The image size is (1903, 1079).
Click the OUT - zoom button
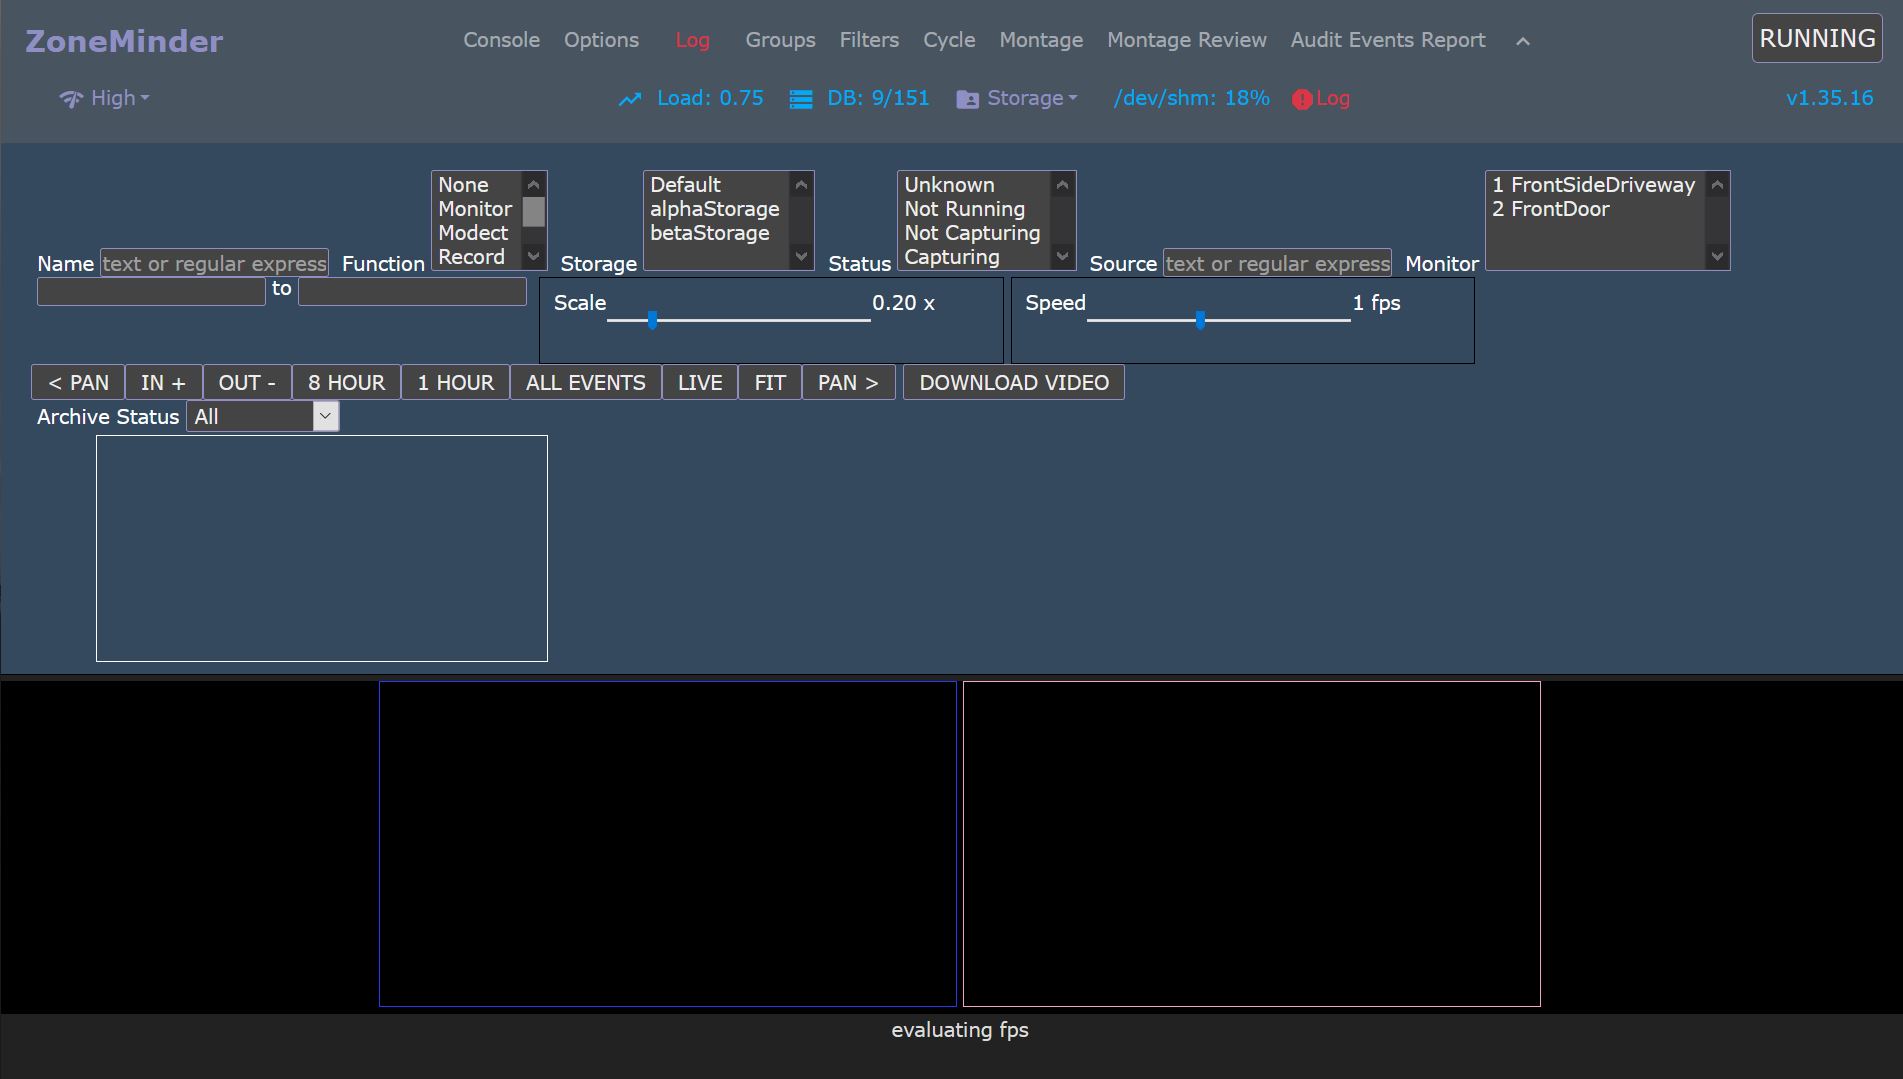(x=247, y=383)
